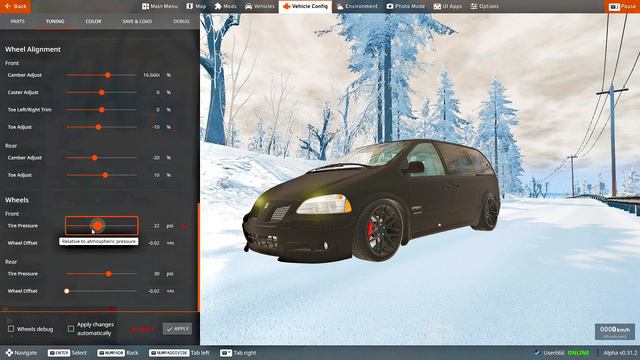Click the rear Wheel Offset slider handle
Image resolution: width=640 pixels, height=360 pixels.
[x=67, y=291]
